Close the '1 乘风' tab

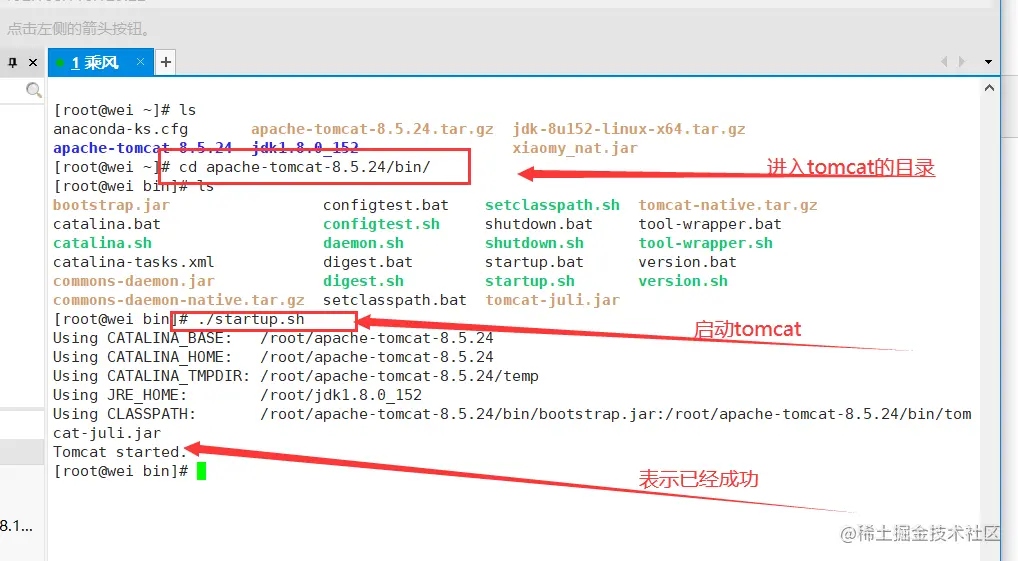(x=140, y=62)
